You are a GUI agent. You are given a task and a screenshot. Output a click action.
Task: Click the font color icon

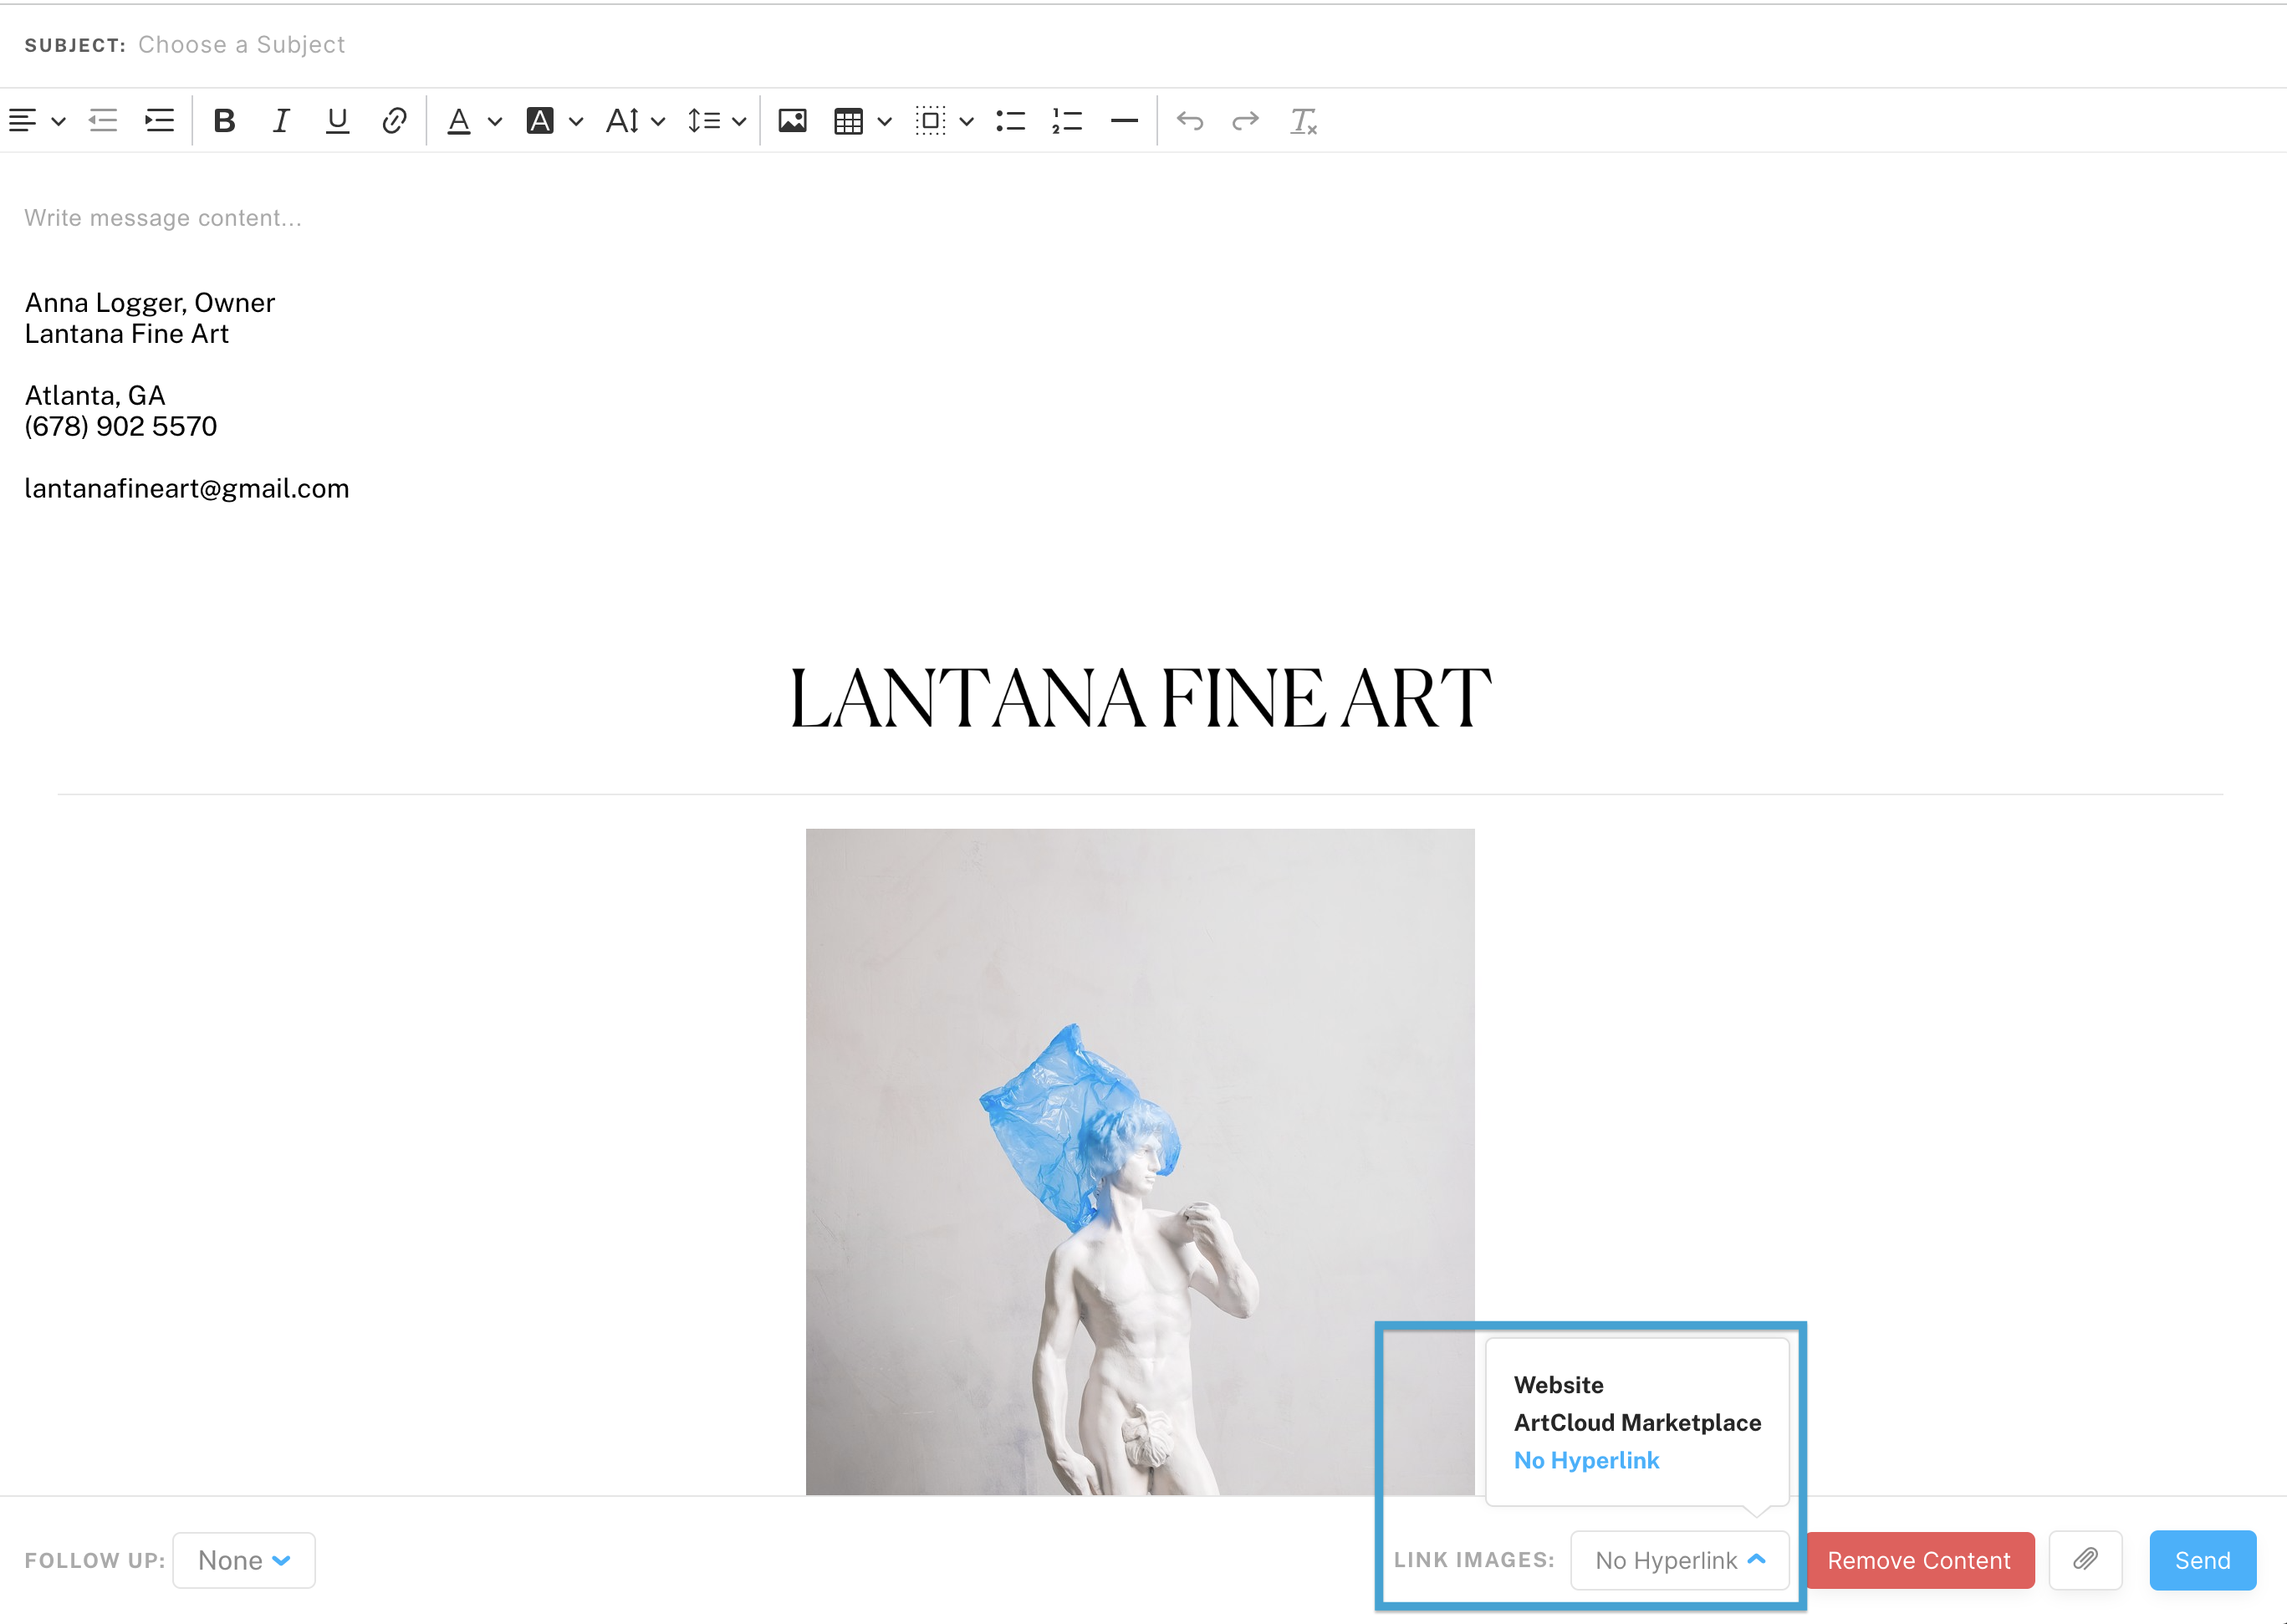point(459,121)
